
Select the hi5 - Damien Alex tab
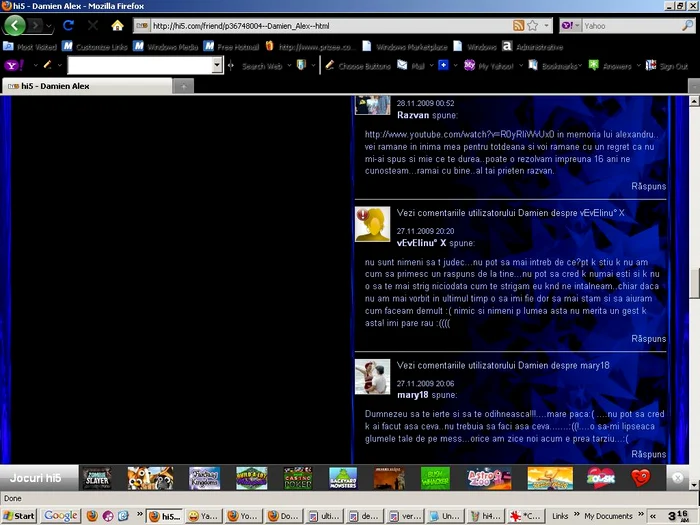click(87, 86)
